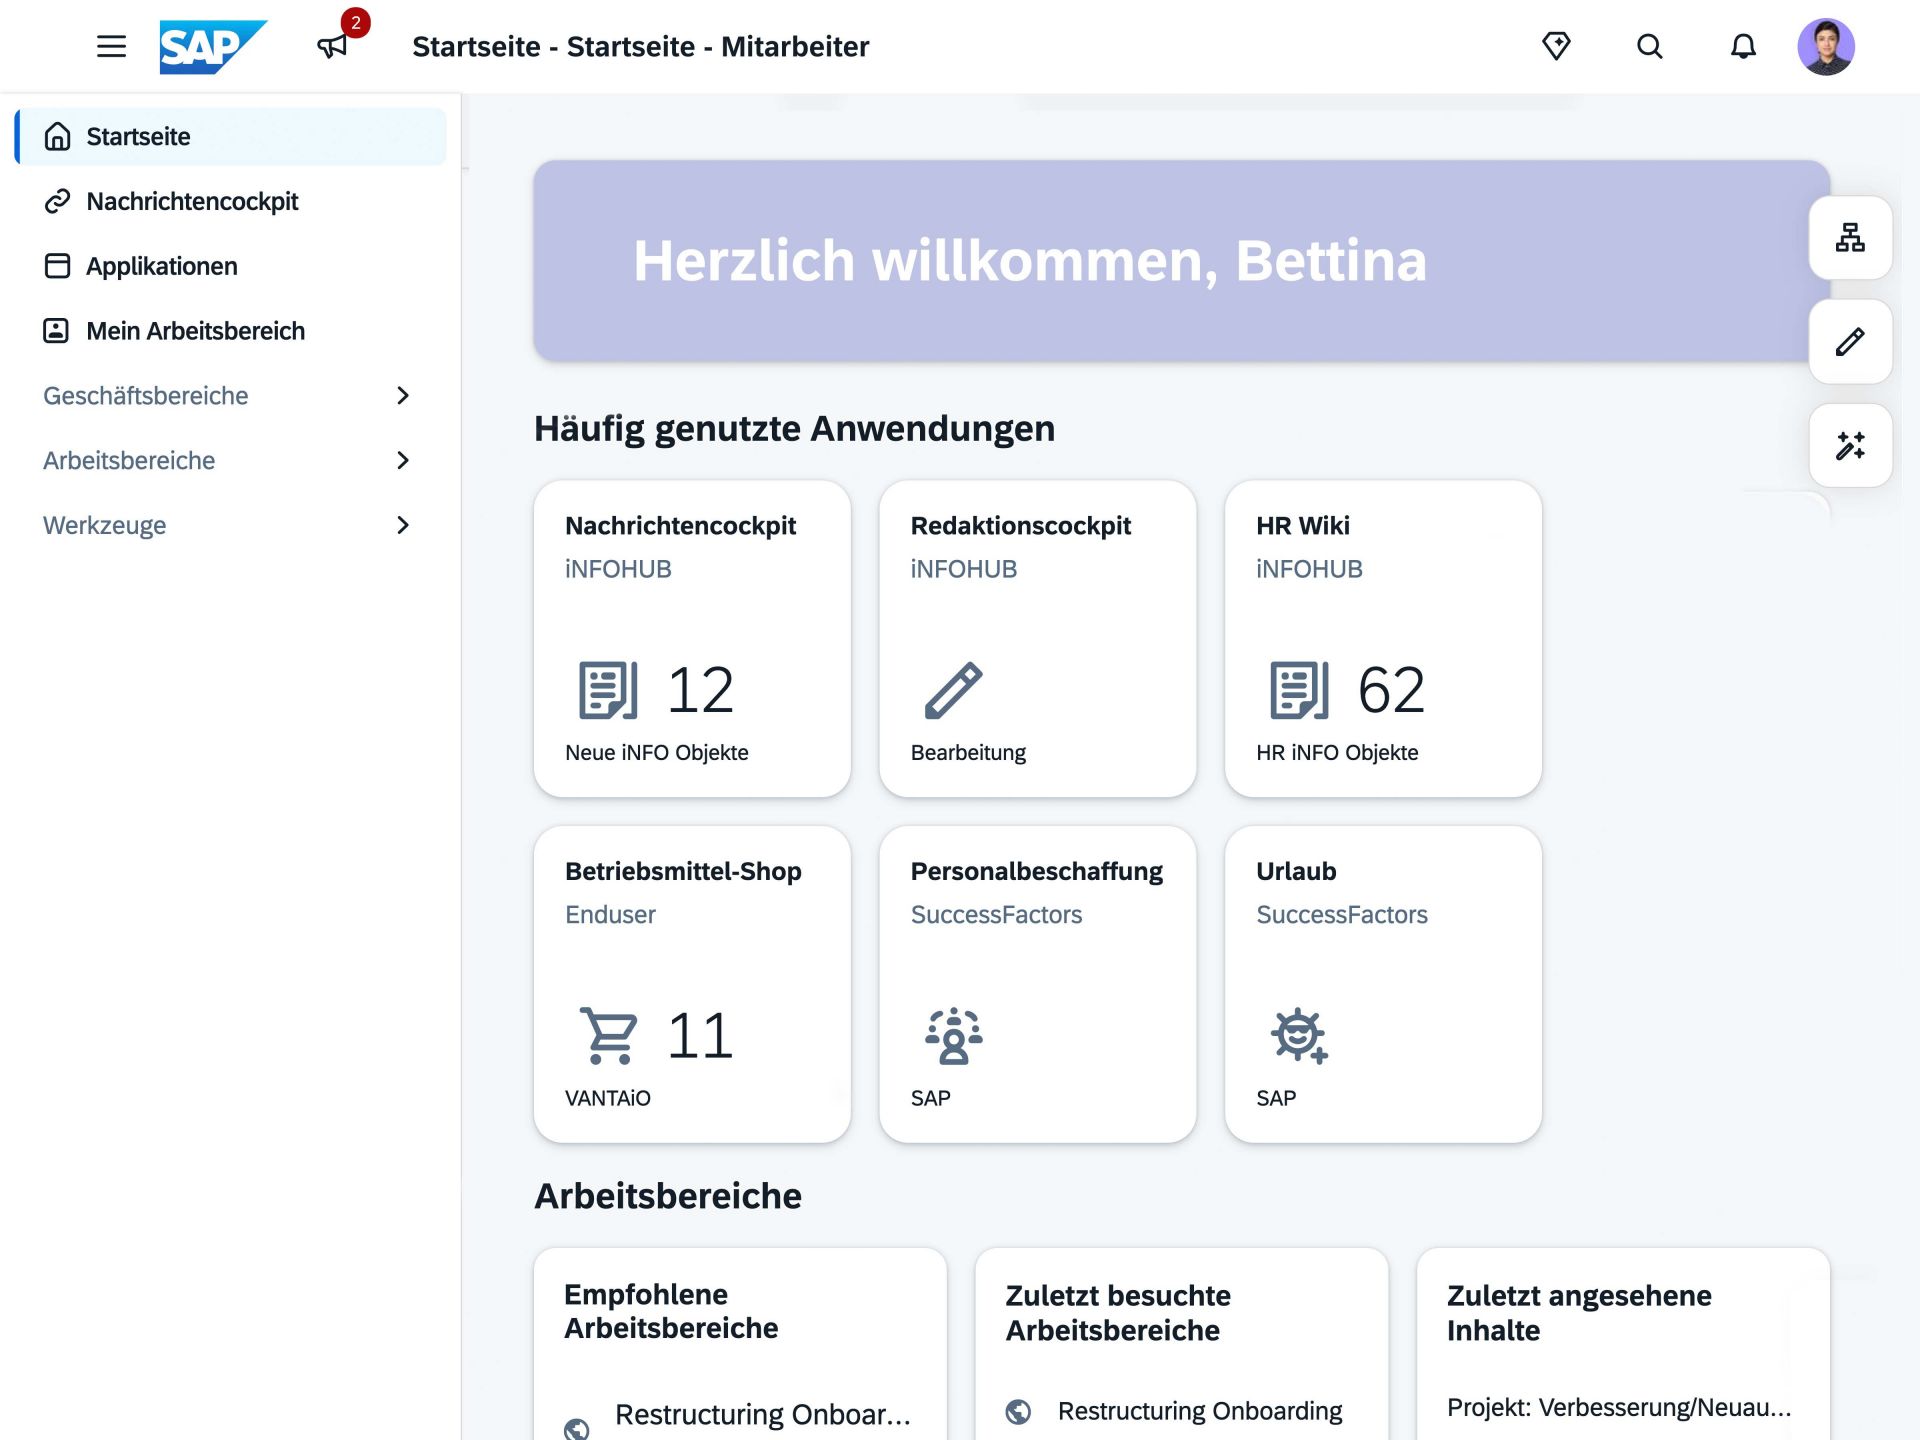This screenshot has height=1440, width=1920.
Task: Click the Arbeitsbereiche section heading in main content
Action: (668, 1196)
